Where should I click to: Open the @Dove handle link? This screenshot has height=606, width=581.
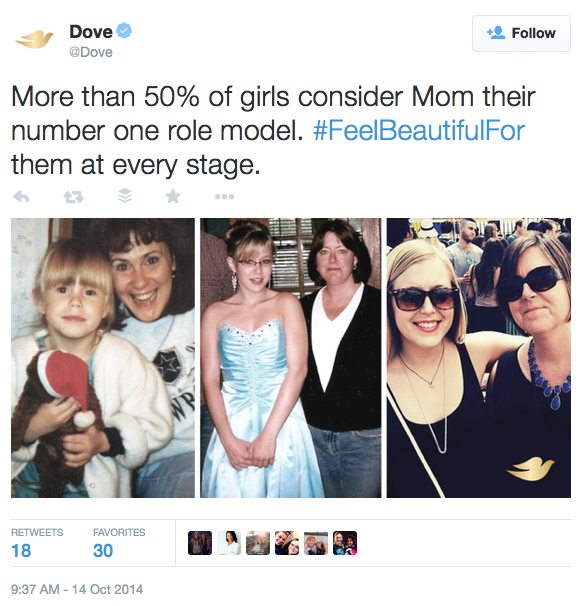click(91, 52)
